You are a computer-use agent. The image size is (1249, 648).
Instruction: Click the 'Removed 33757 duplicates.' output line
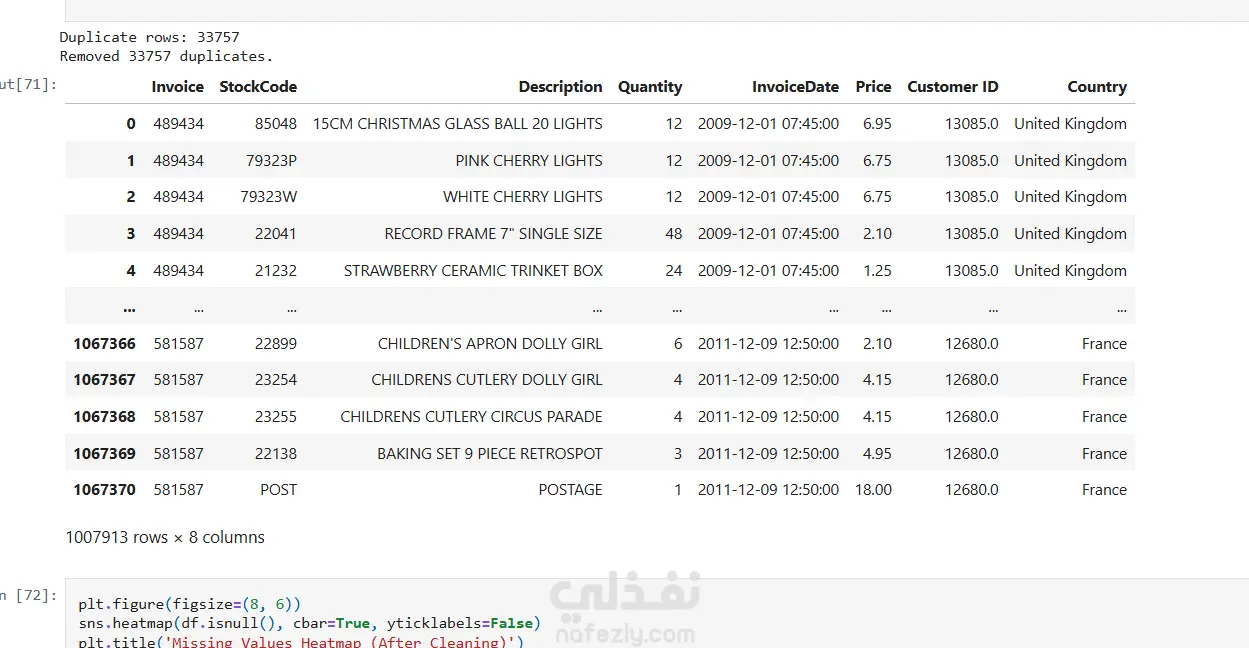pyautogui.click(x=167, y=56)
